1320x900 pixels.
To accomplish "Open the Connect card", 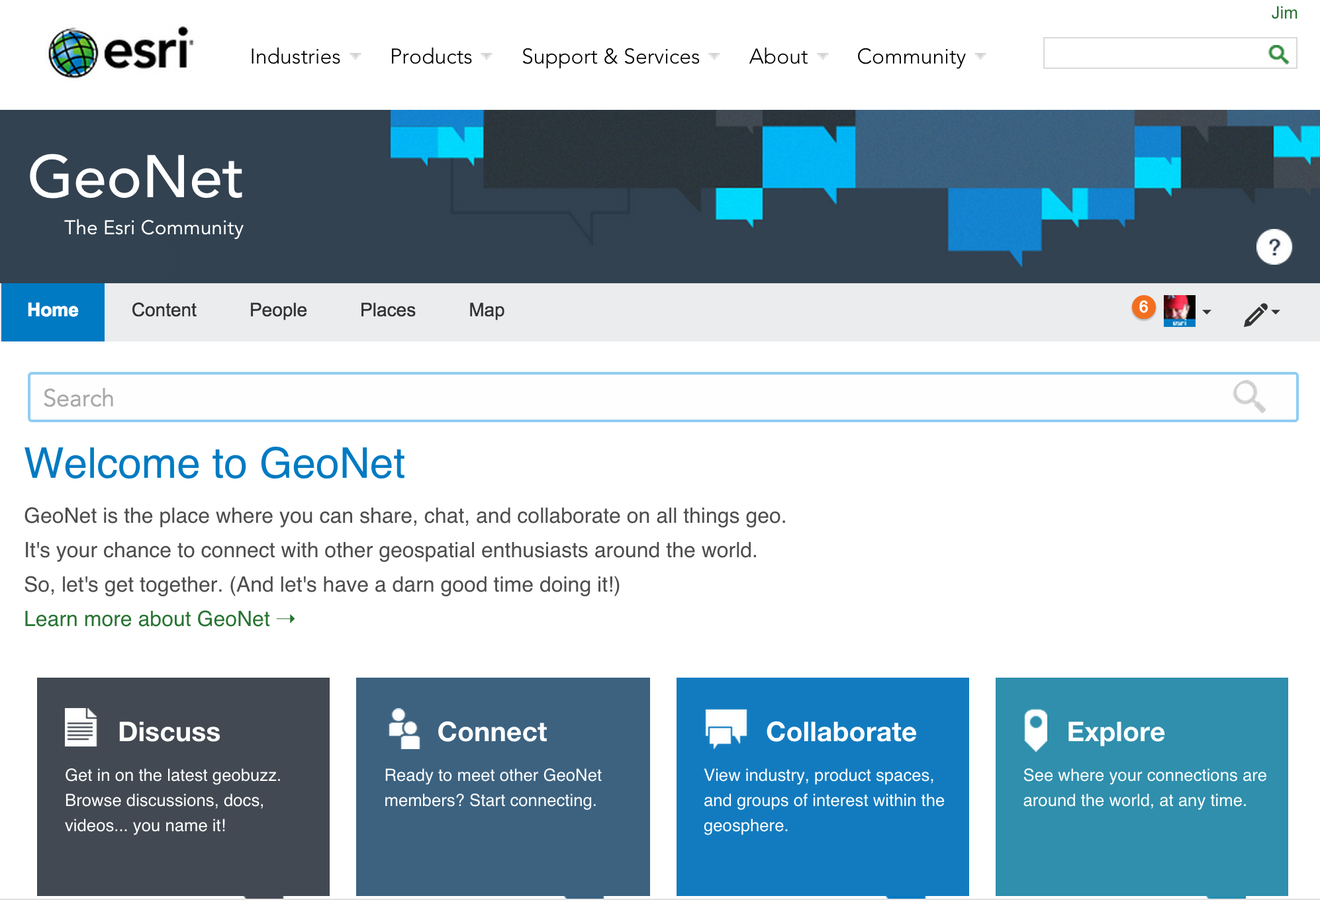I will [503, 787].
